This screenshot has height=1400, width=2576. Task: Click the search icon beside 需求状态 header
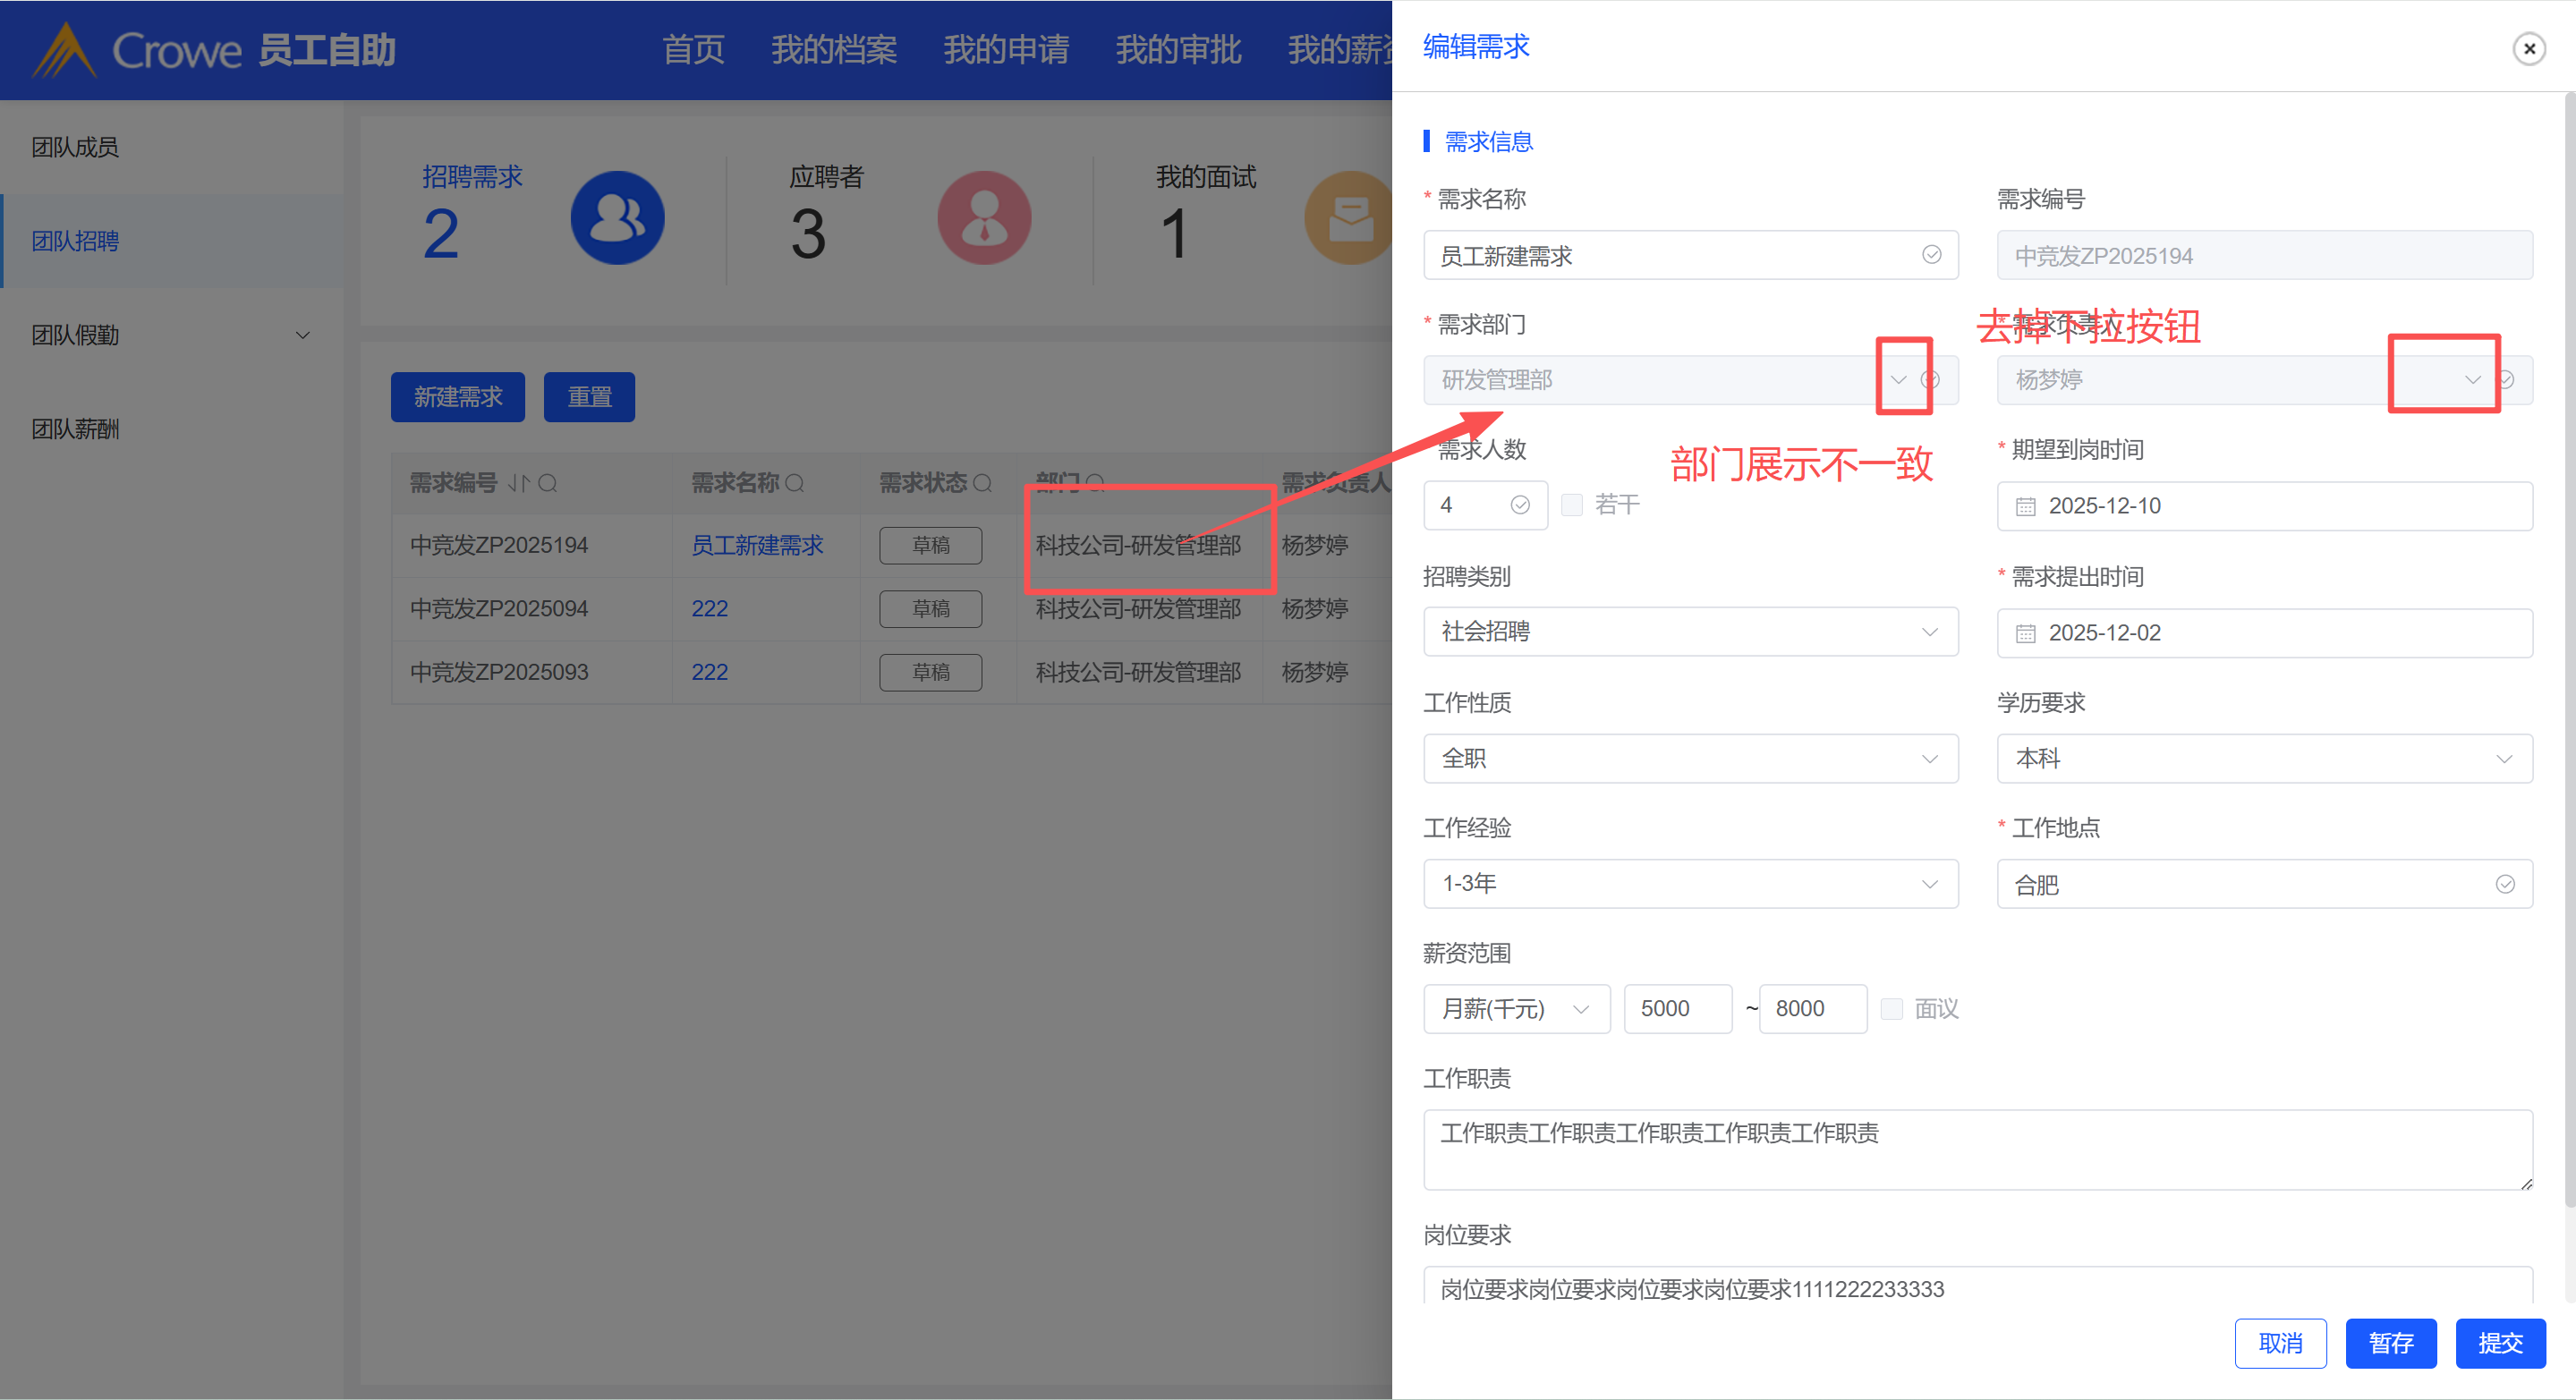click(x=982, y=484)
